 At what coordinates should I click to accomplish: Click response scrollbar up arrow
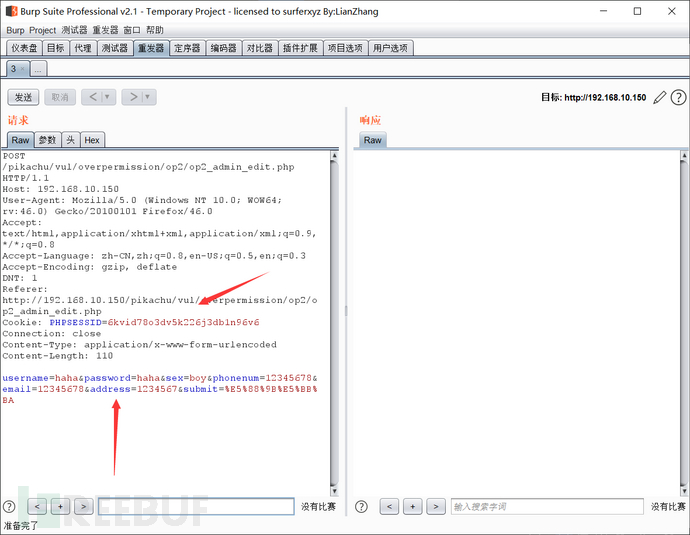684,155
